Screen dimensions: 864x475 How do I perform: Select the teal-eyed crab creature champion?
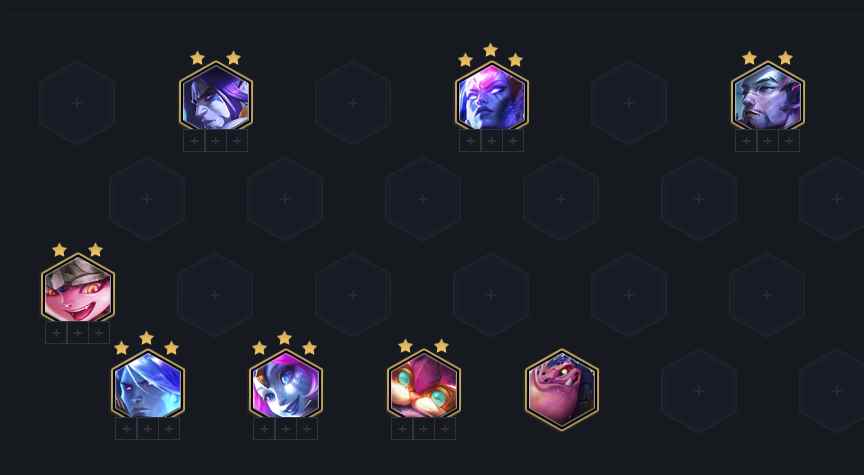click(x=423, y=386)
